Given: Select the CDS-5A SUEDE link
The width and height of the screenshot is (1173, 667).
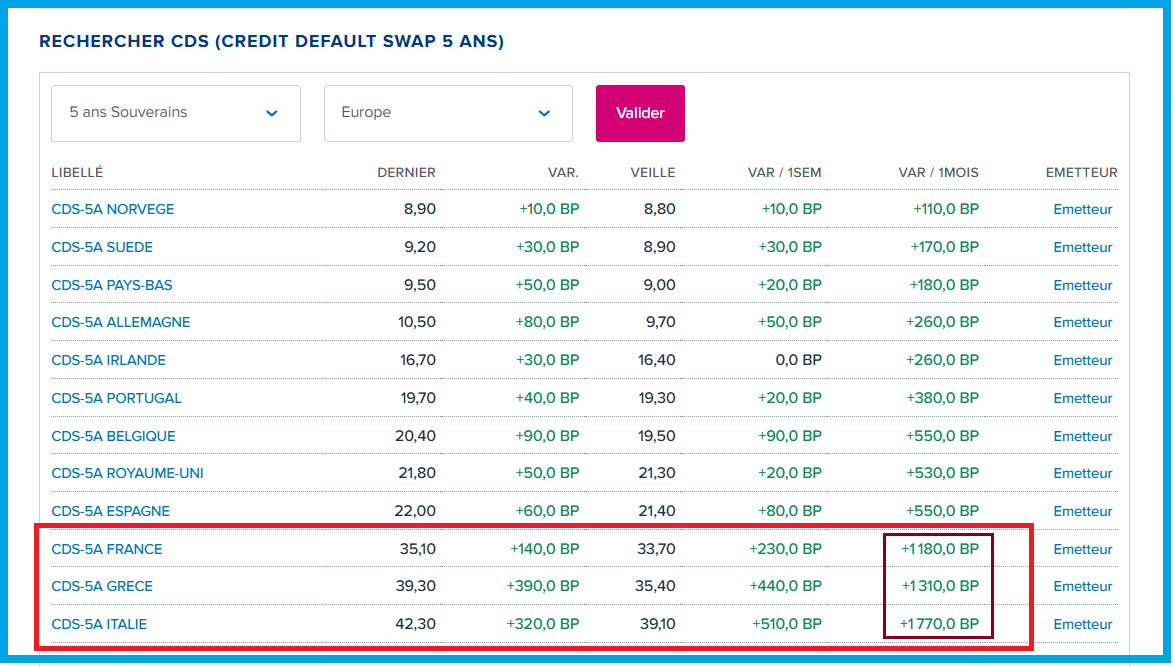Looking at the screenshot, I should coord(102,247).
